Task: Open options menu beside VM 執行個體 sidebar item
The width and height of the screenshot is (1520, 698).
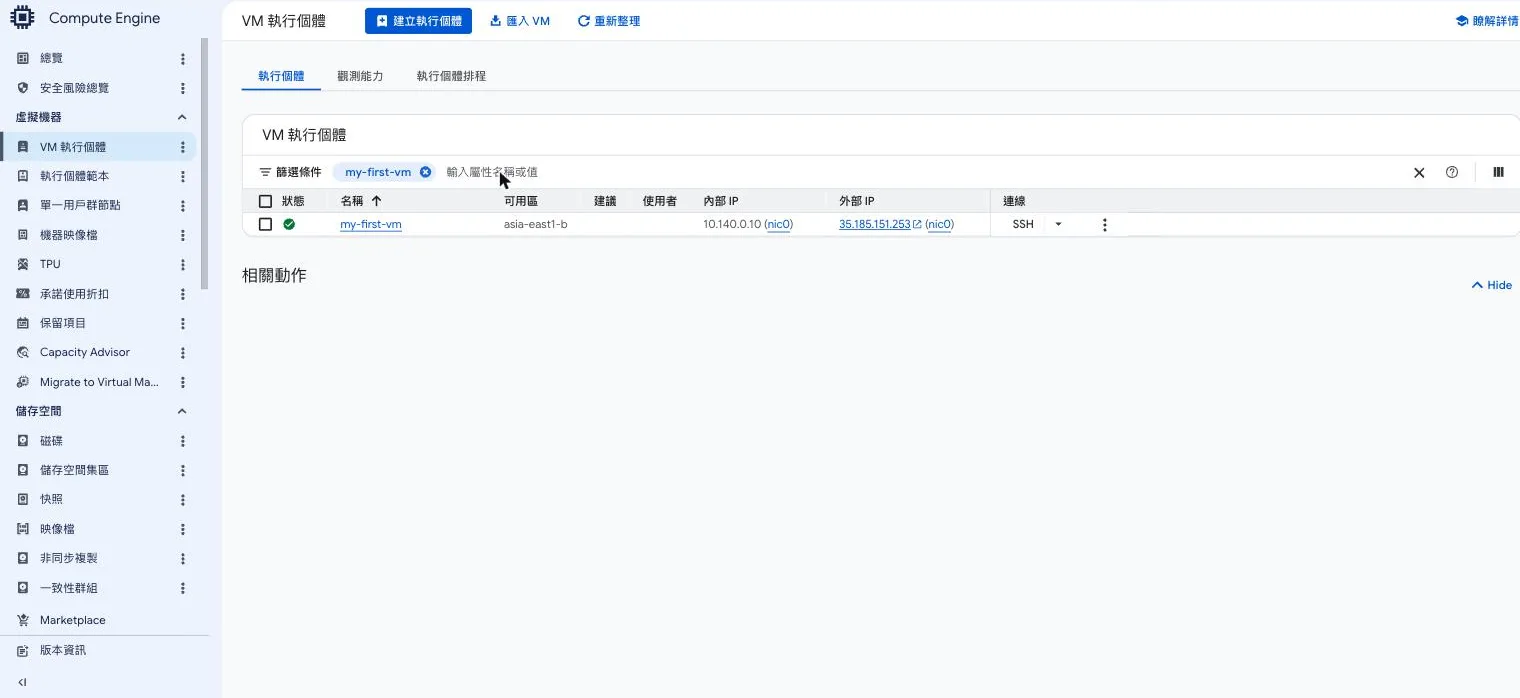Action: click(x=183, y=147)
